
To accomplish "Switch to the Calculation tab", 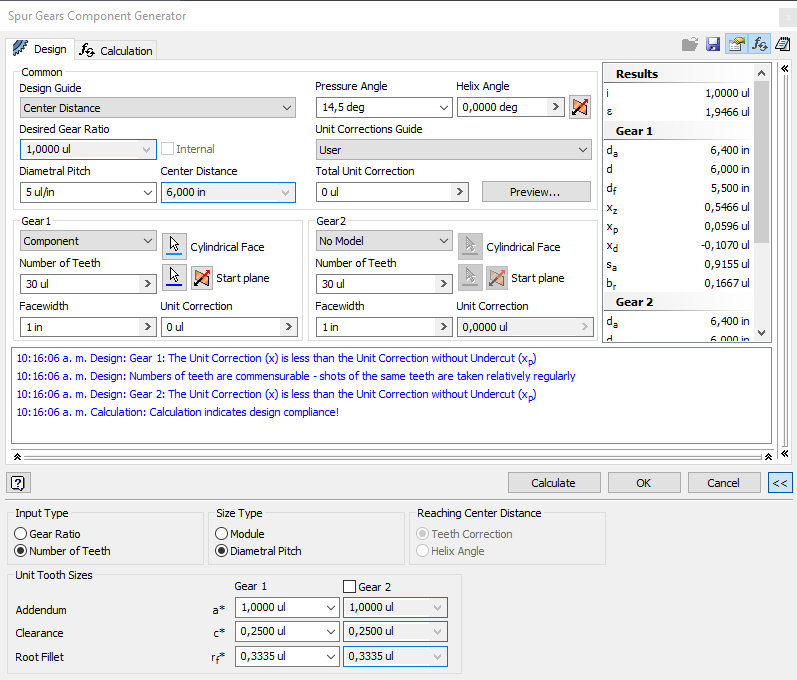I will click(117, 50).
